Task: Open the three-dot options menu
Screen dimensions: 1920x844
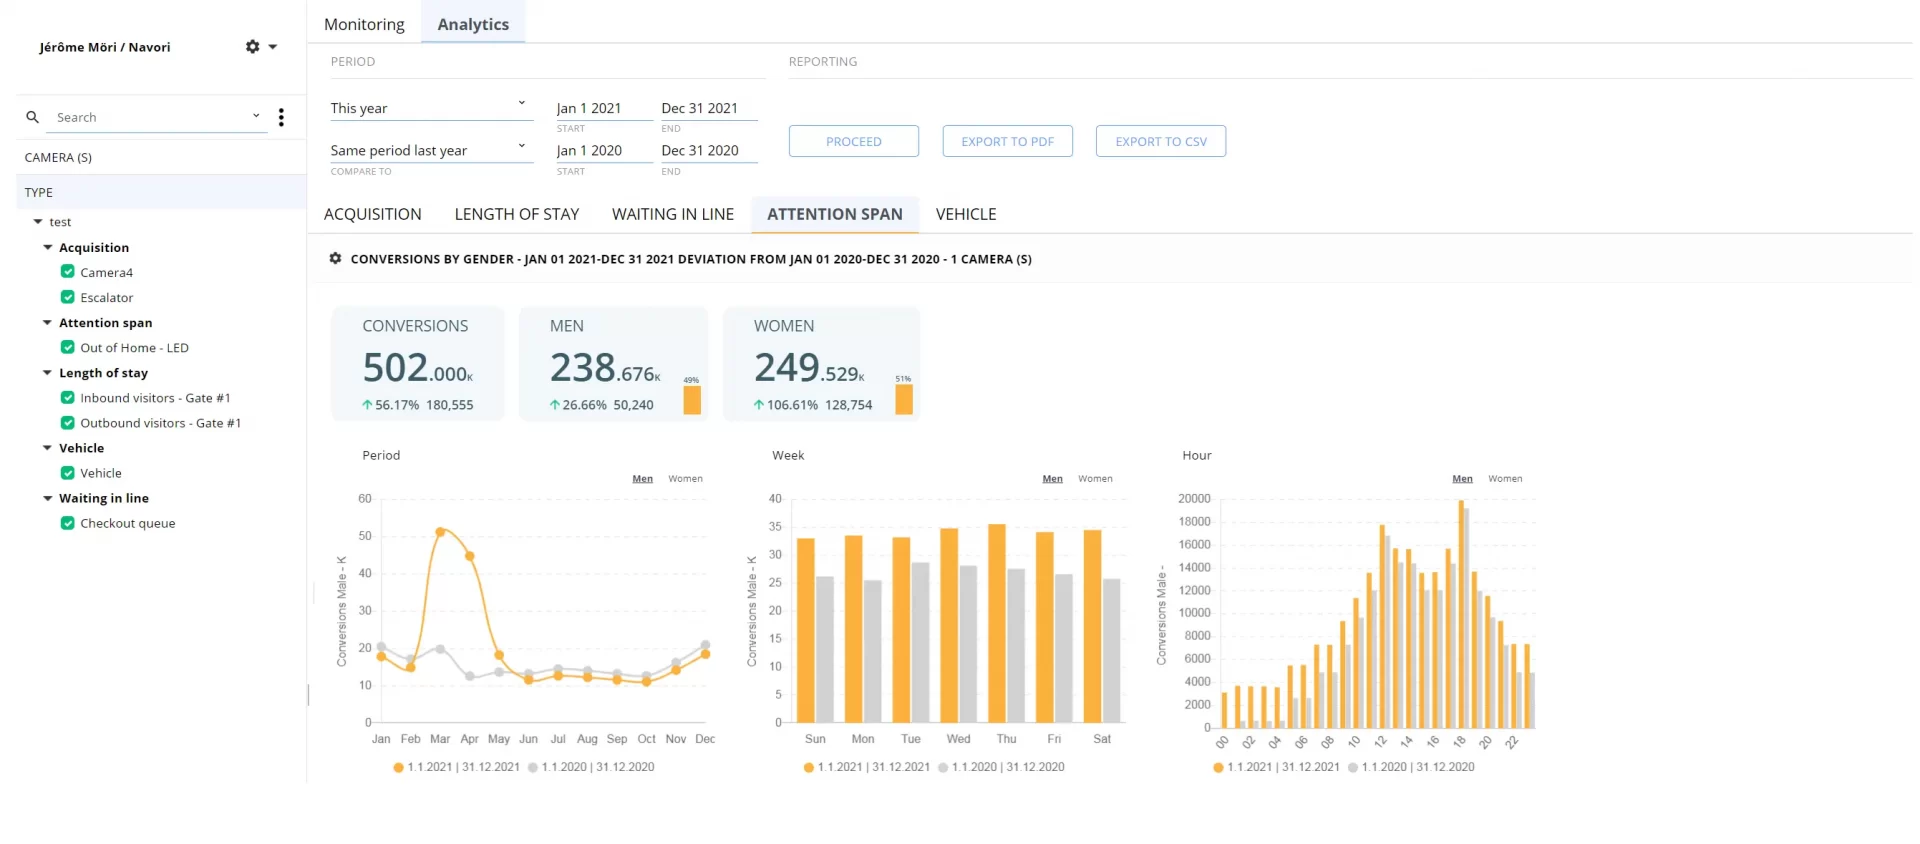Action: 281,118
